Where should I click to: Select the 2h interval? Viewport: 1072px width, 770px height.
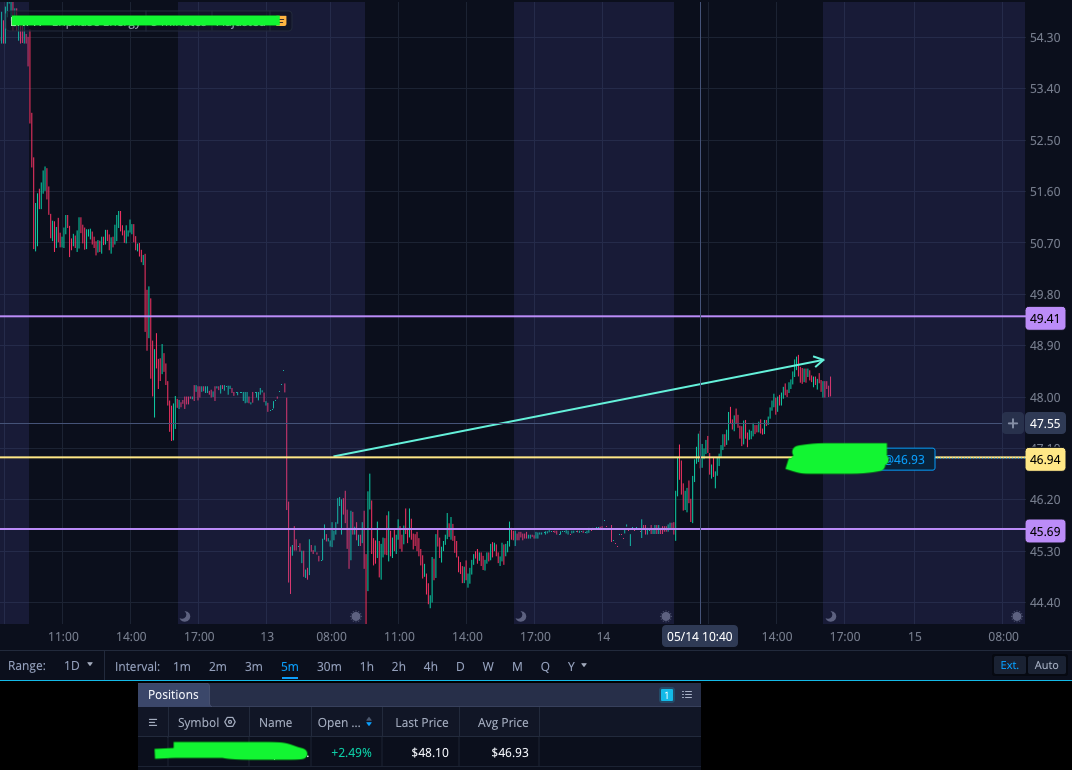tap(399, 667)
